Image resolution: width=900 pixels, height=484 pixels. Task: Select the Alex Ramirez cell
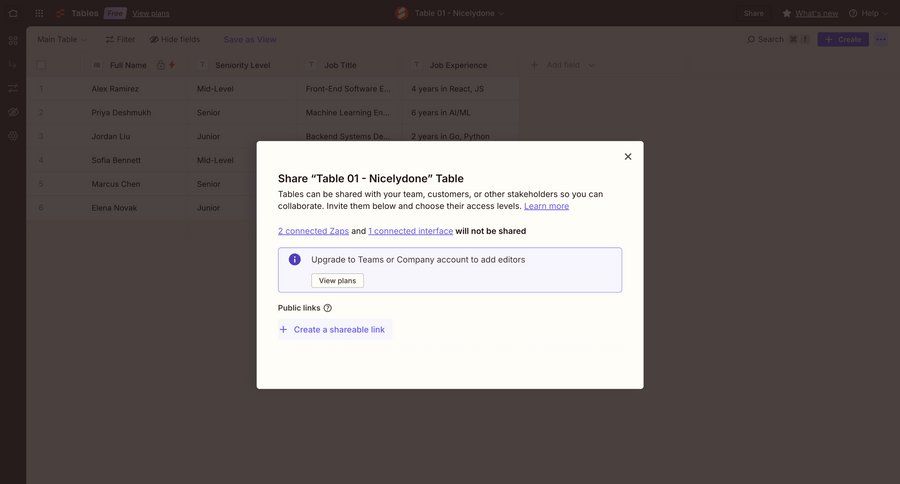tap(137, 89)
